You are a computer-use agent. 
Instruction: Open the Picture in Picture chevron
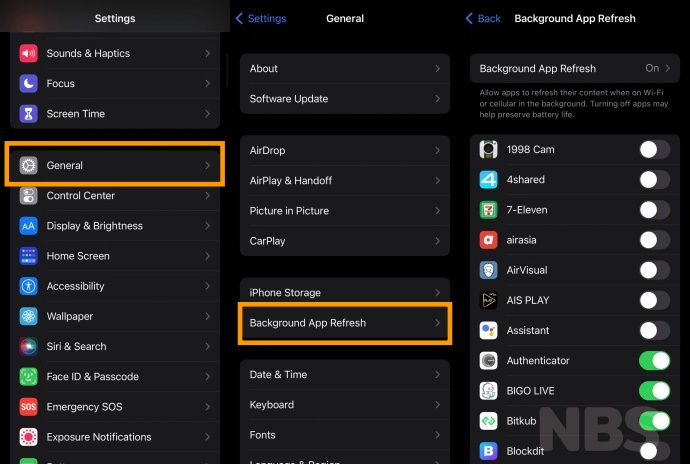click(437, 211)
